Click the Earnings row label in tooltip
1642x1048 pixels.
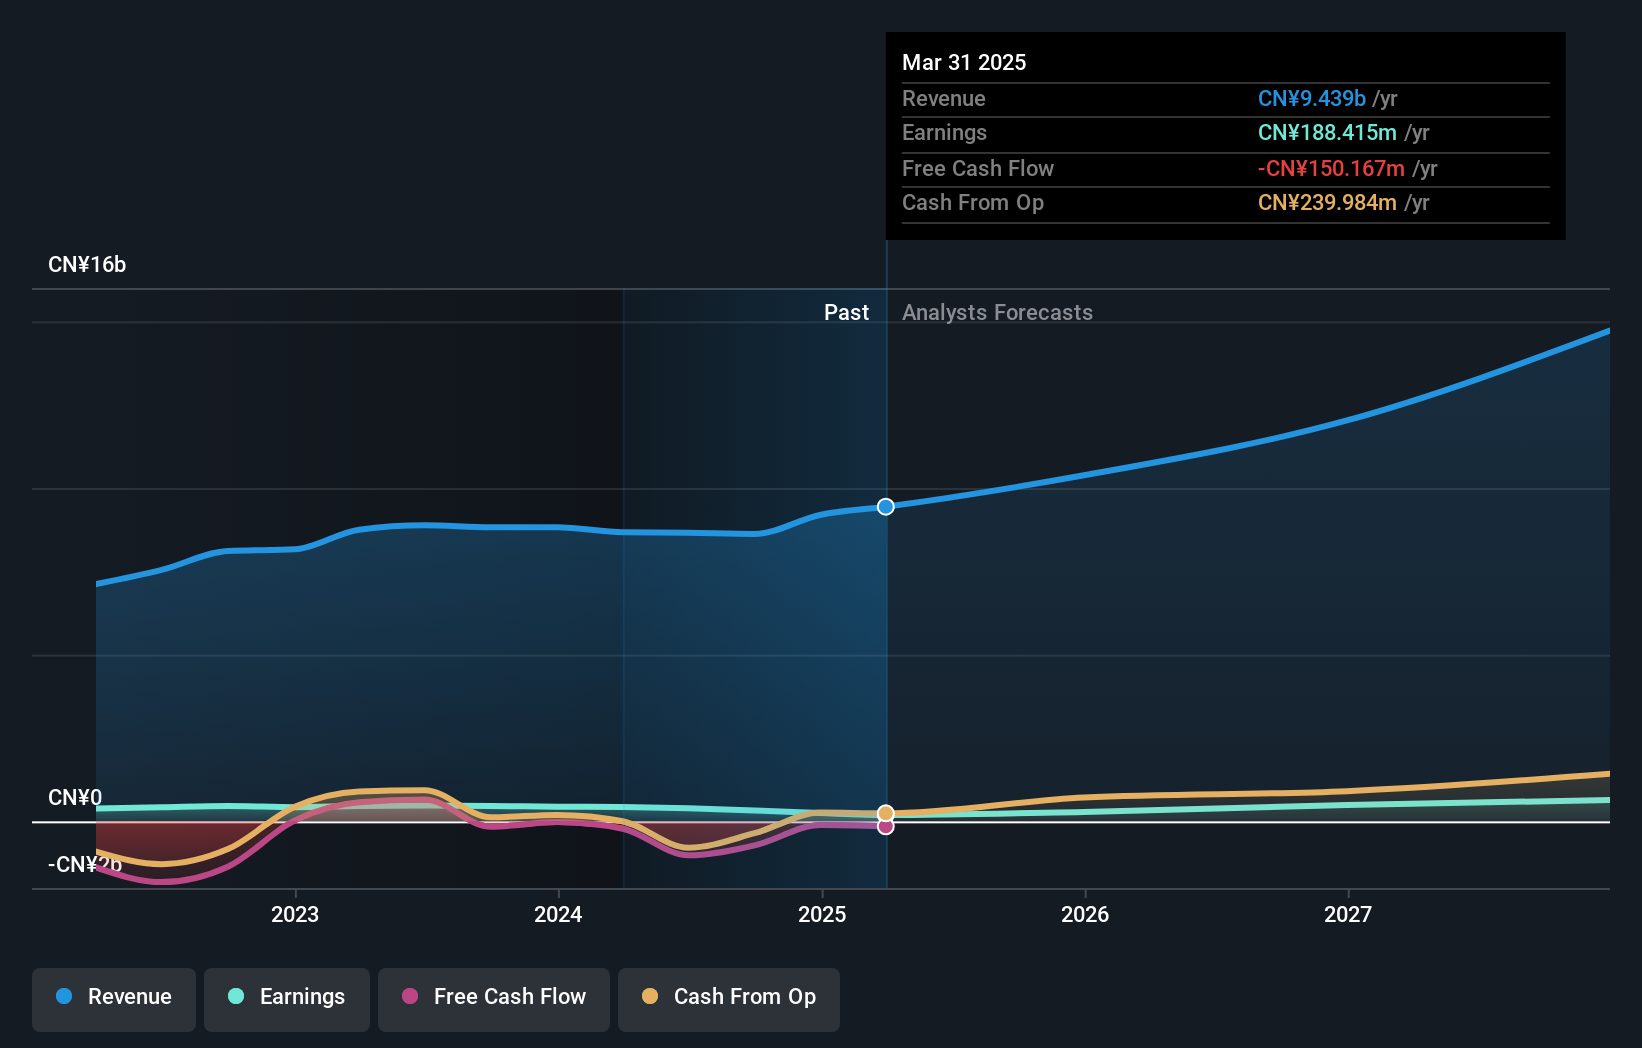[944, 132]
